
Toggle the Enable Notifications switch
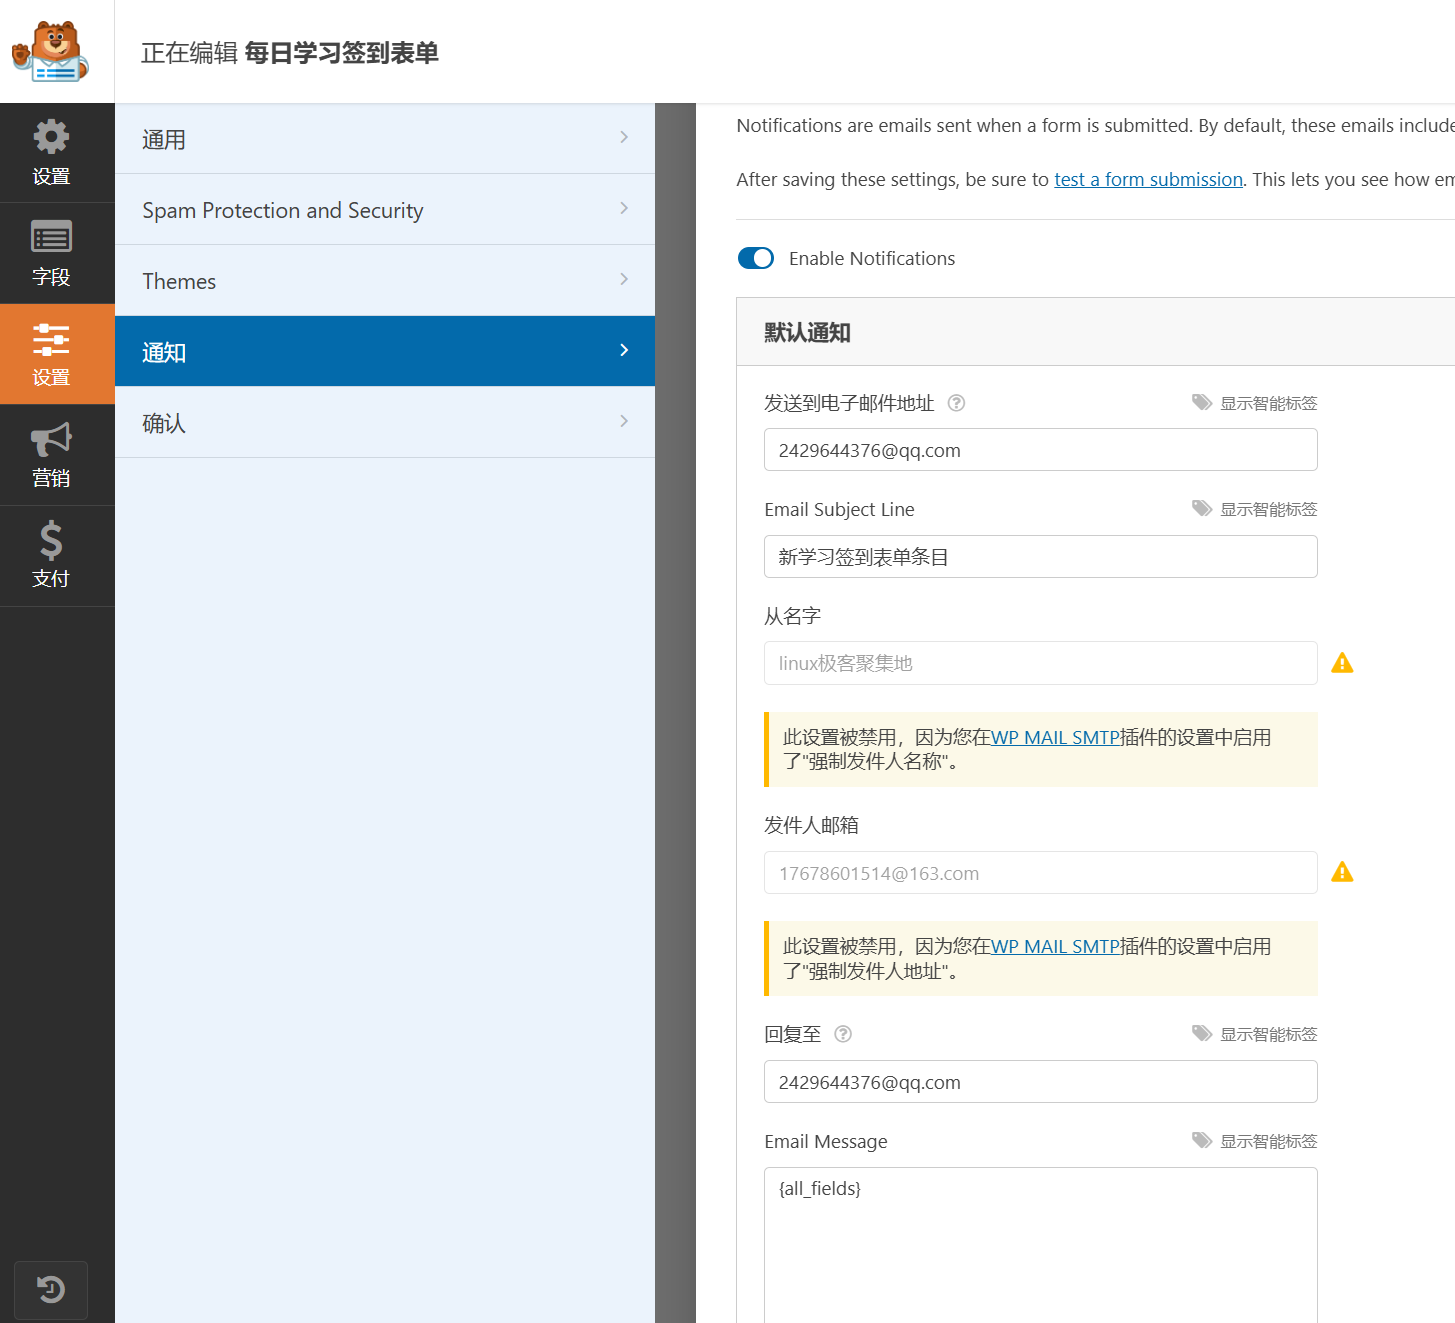756,258
